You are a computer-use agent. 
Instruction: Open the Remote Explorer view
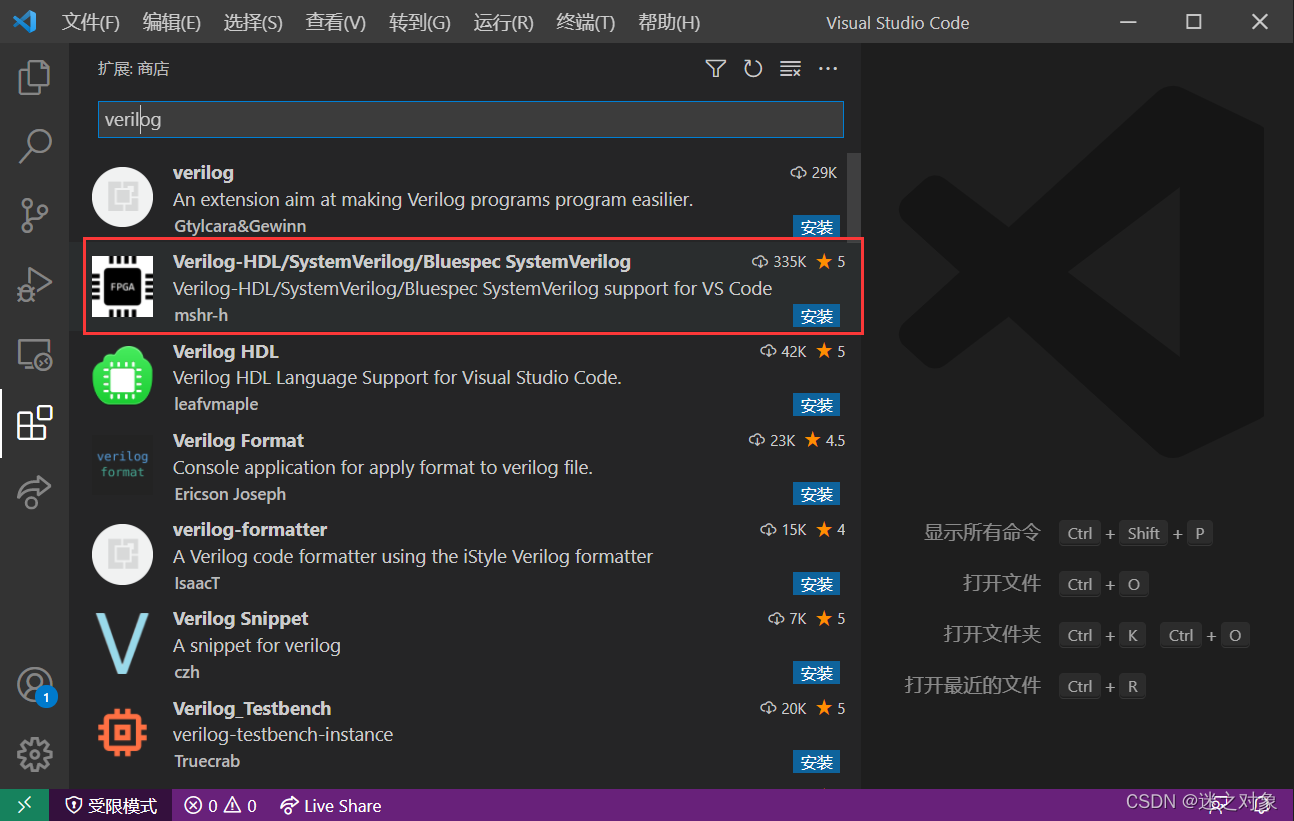point(35,353)
